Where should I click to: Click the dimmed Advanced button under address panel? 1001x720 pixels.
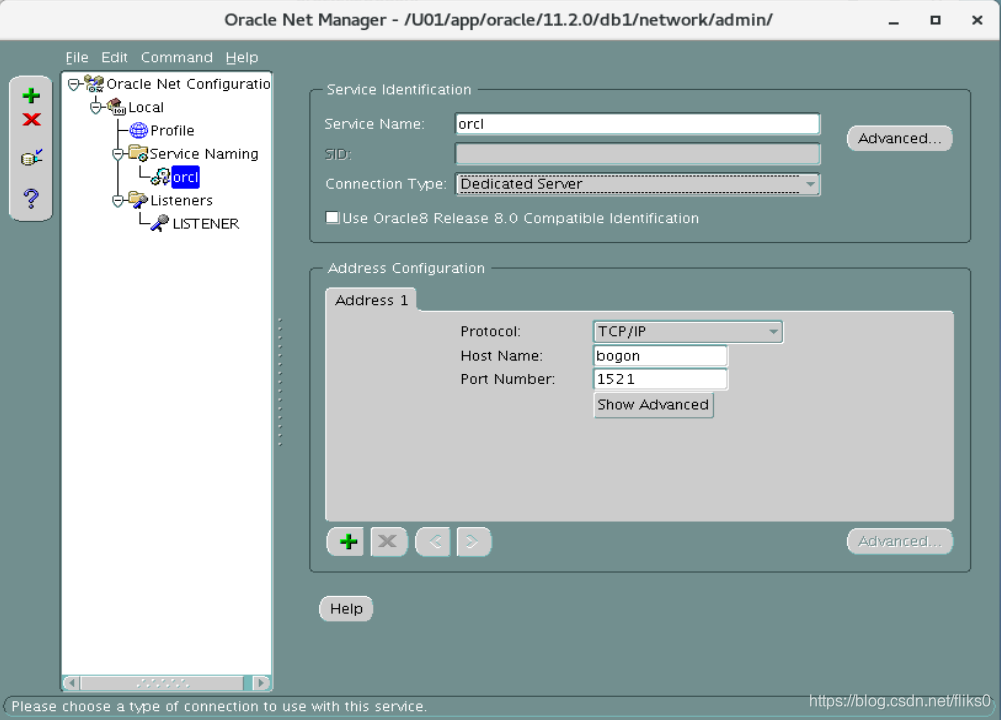pyautogui.click(x=899, y=541)
